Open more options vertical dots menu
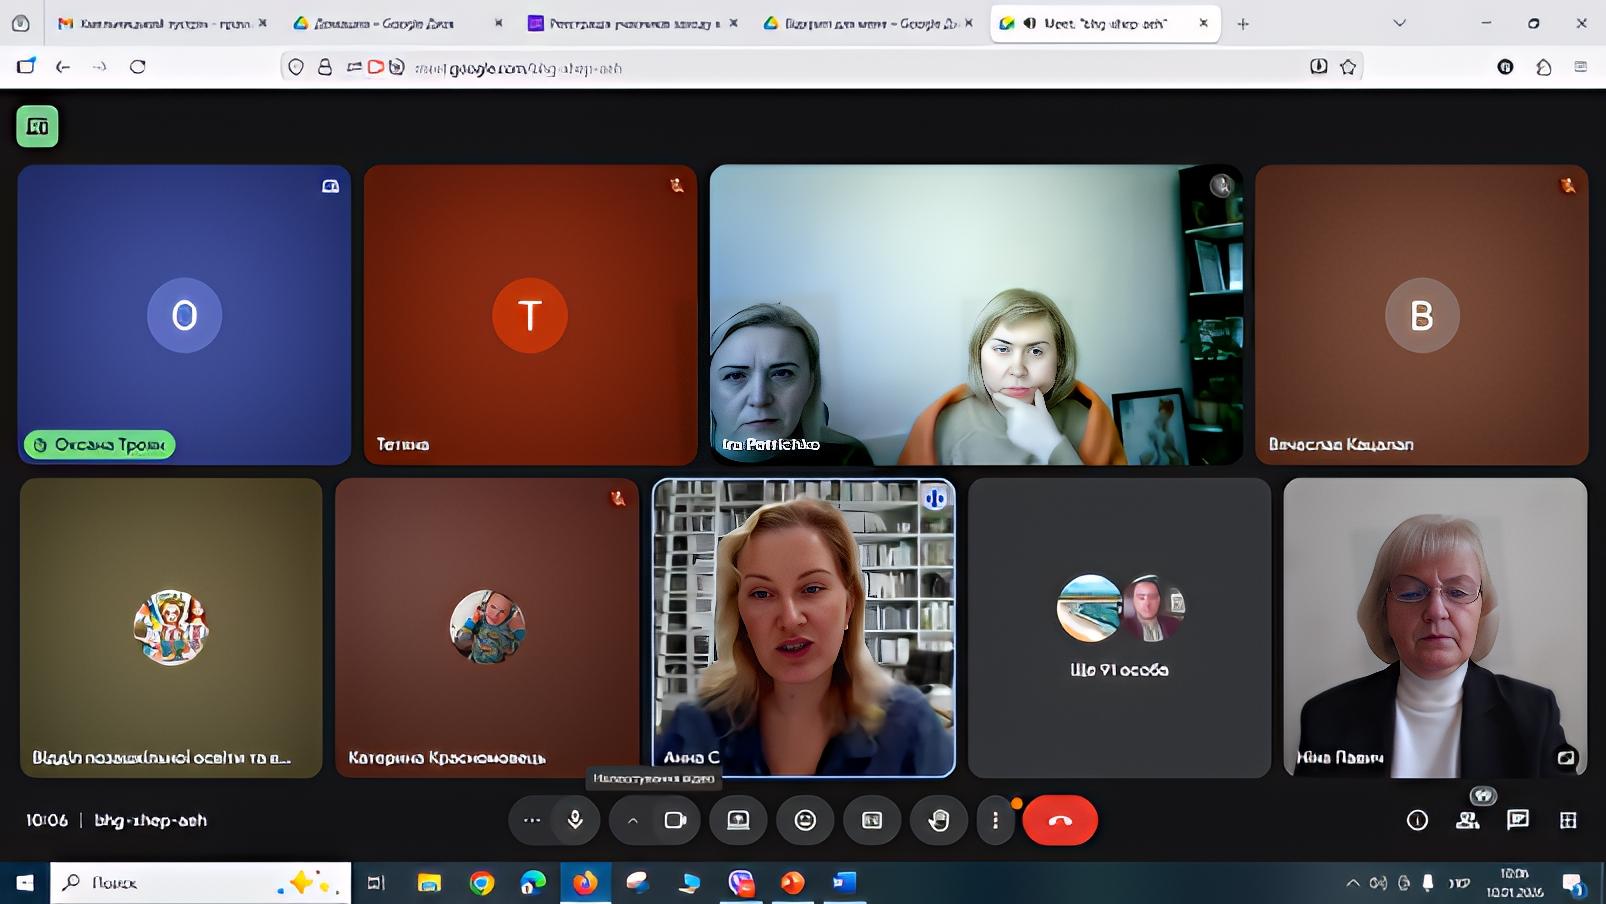The width and height of the screenshot is (1606, 904). pyautogui.click(x=995, y=820)
